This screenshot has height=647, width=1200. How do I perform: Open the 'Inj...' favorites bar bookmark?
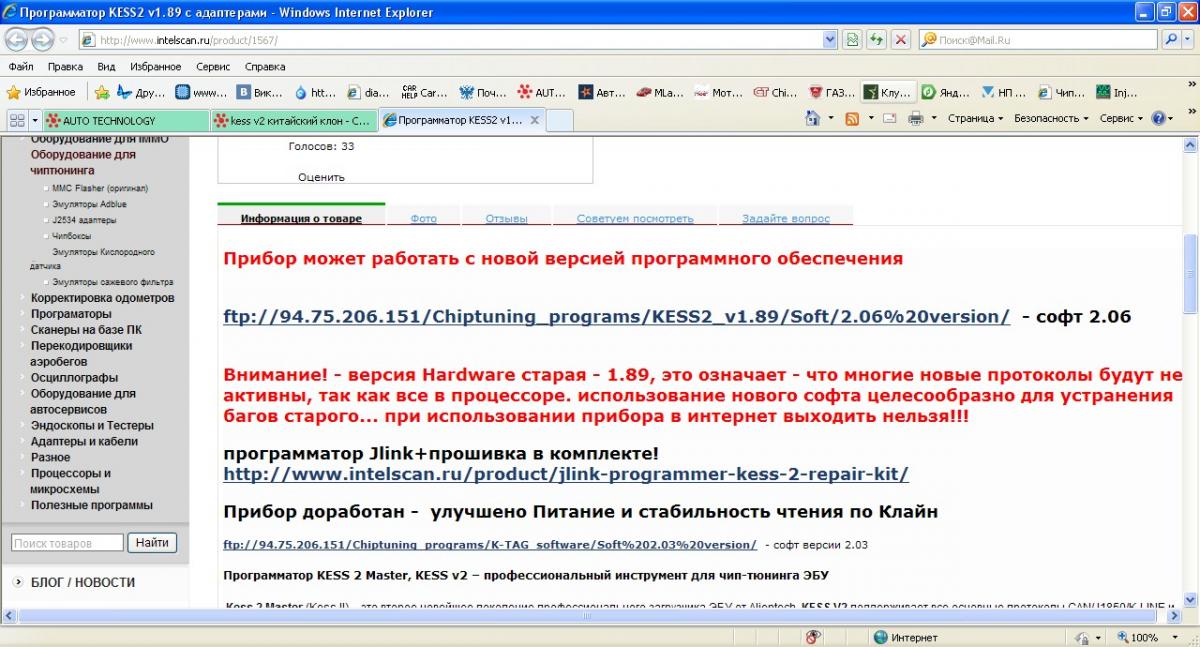pos(1117,92)
